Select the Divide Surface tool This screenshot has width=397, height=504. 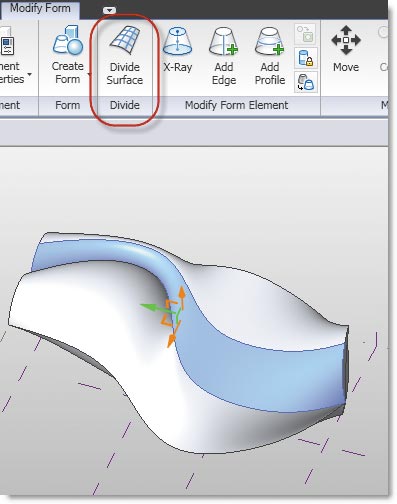[125, 55]
